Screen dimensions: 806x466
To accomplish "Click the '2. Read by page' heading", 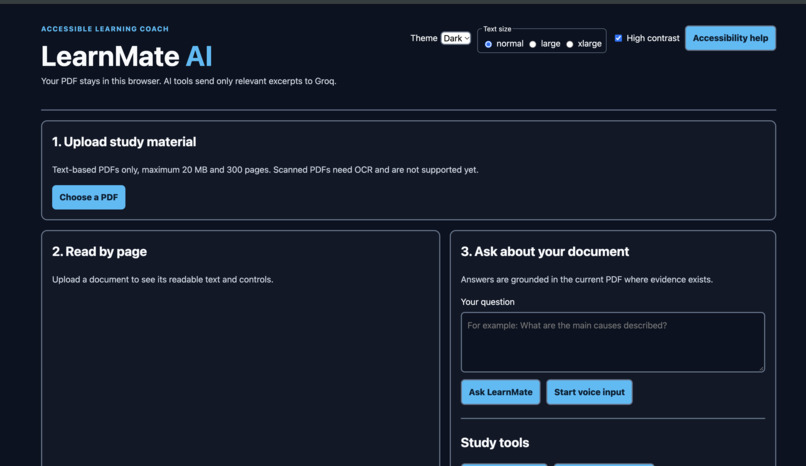I will (x=99, y=252).
